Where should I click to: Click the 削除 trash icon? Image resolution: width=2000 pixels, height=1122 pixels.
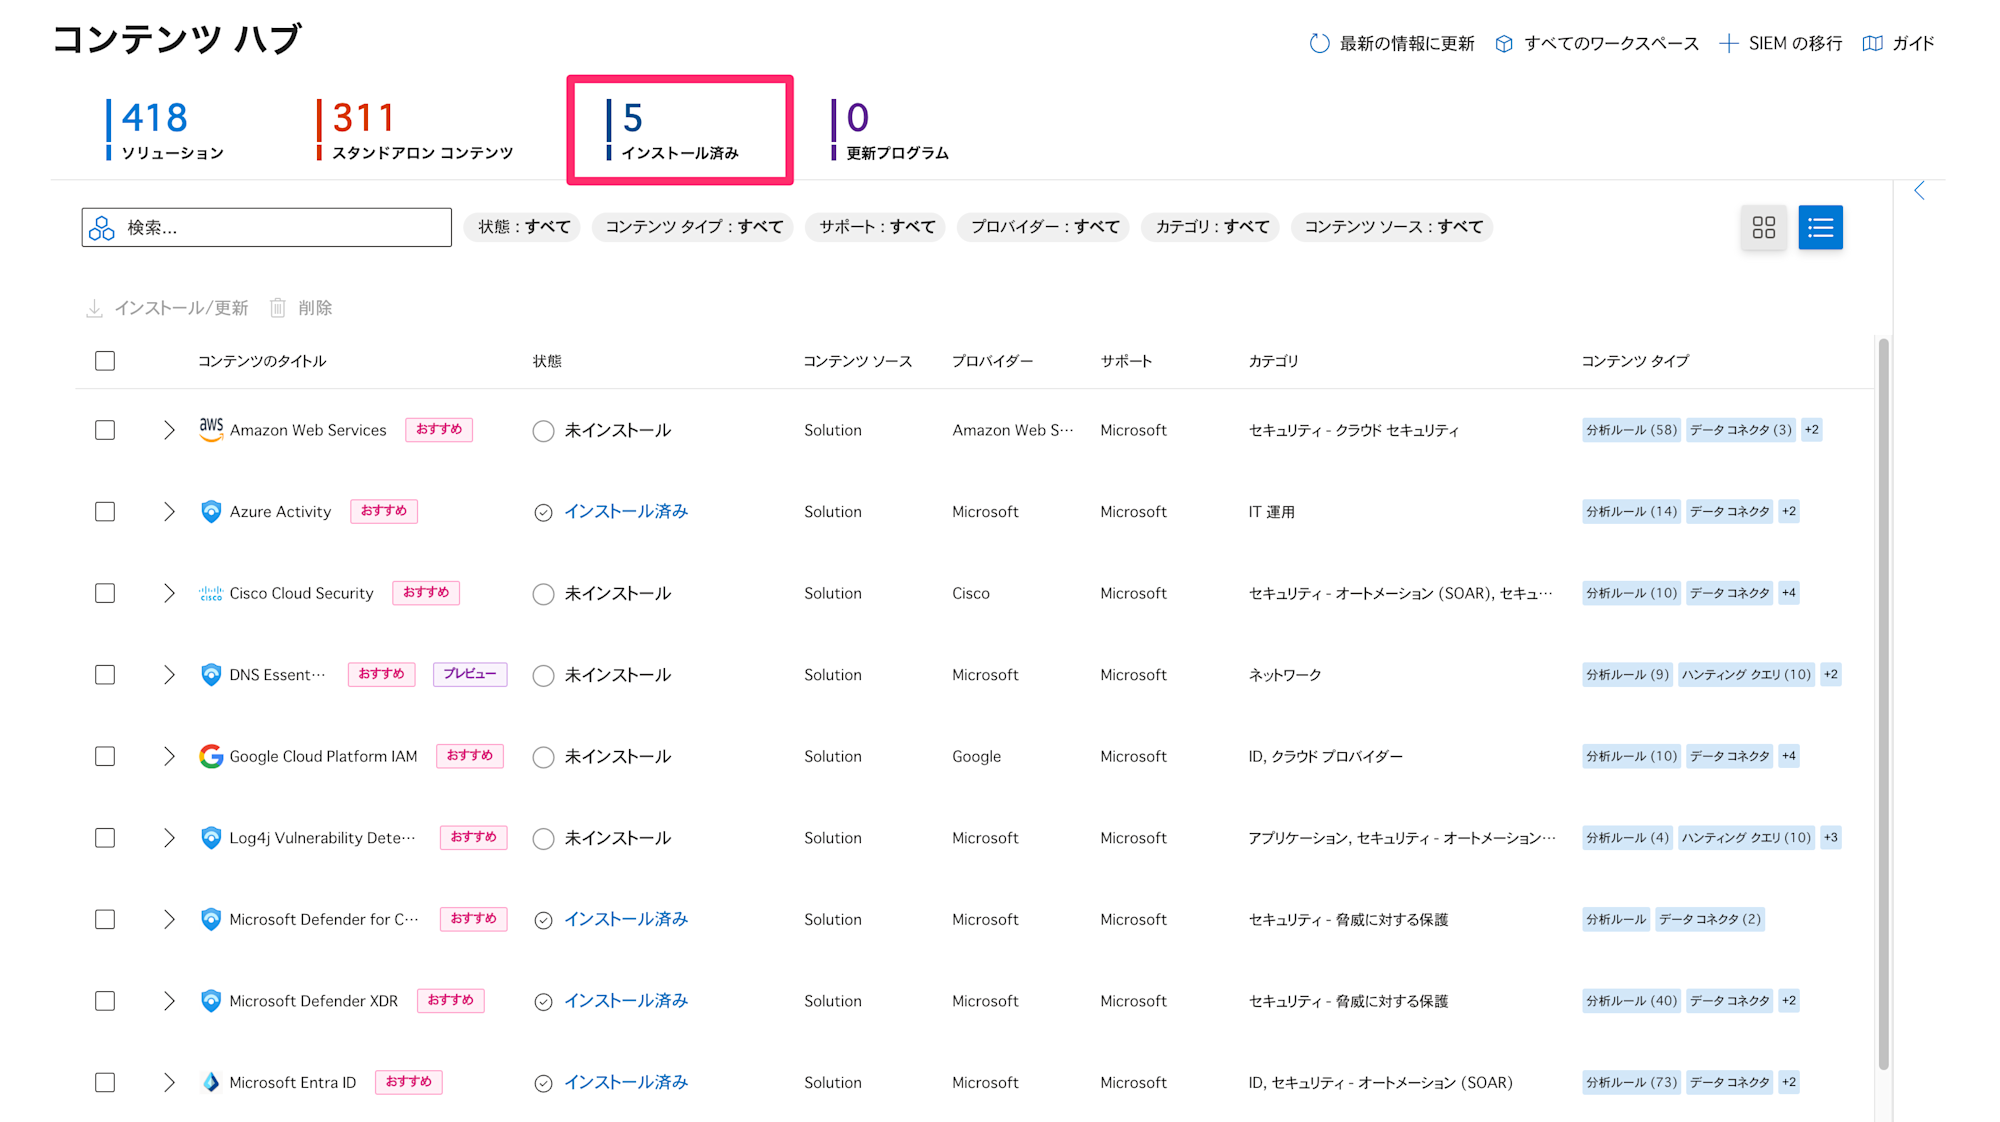pyautogui.click(x=278, y=308)
